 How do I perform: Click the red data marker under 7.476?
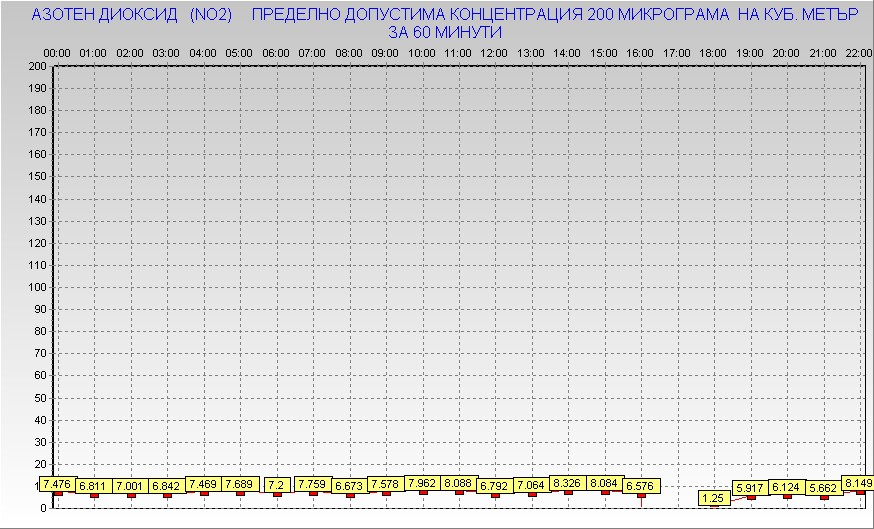click(58, 493)
